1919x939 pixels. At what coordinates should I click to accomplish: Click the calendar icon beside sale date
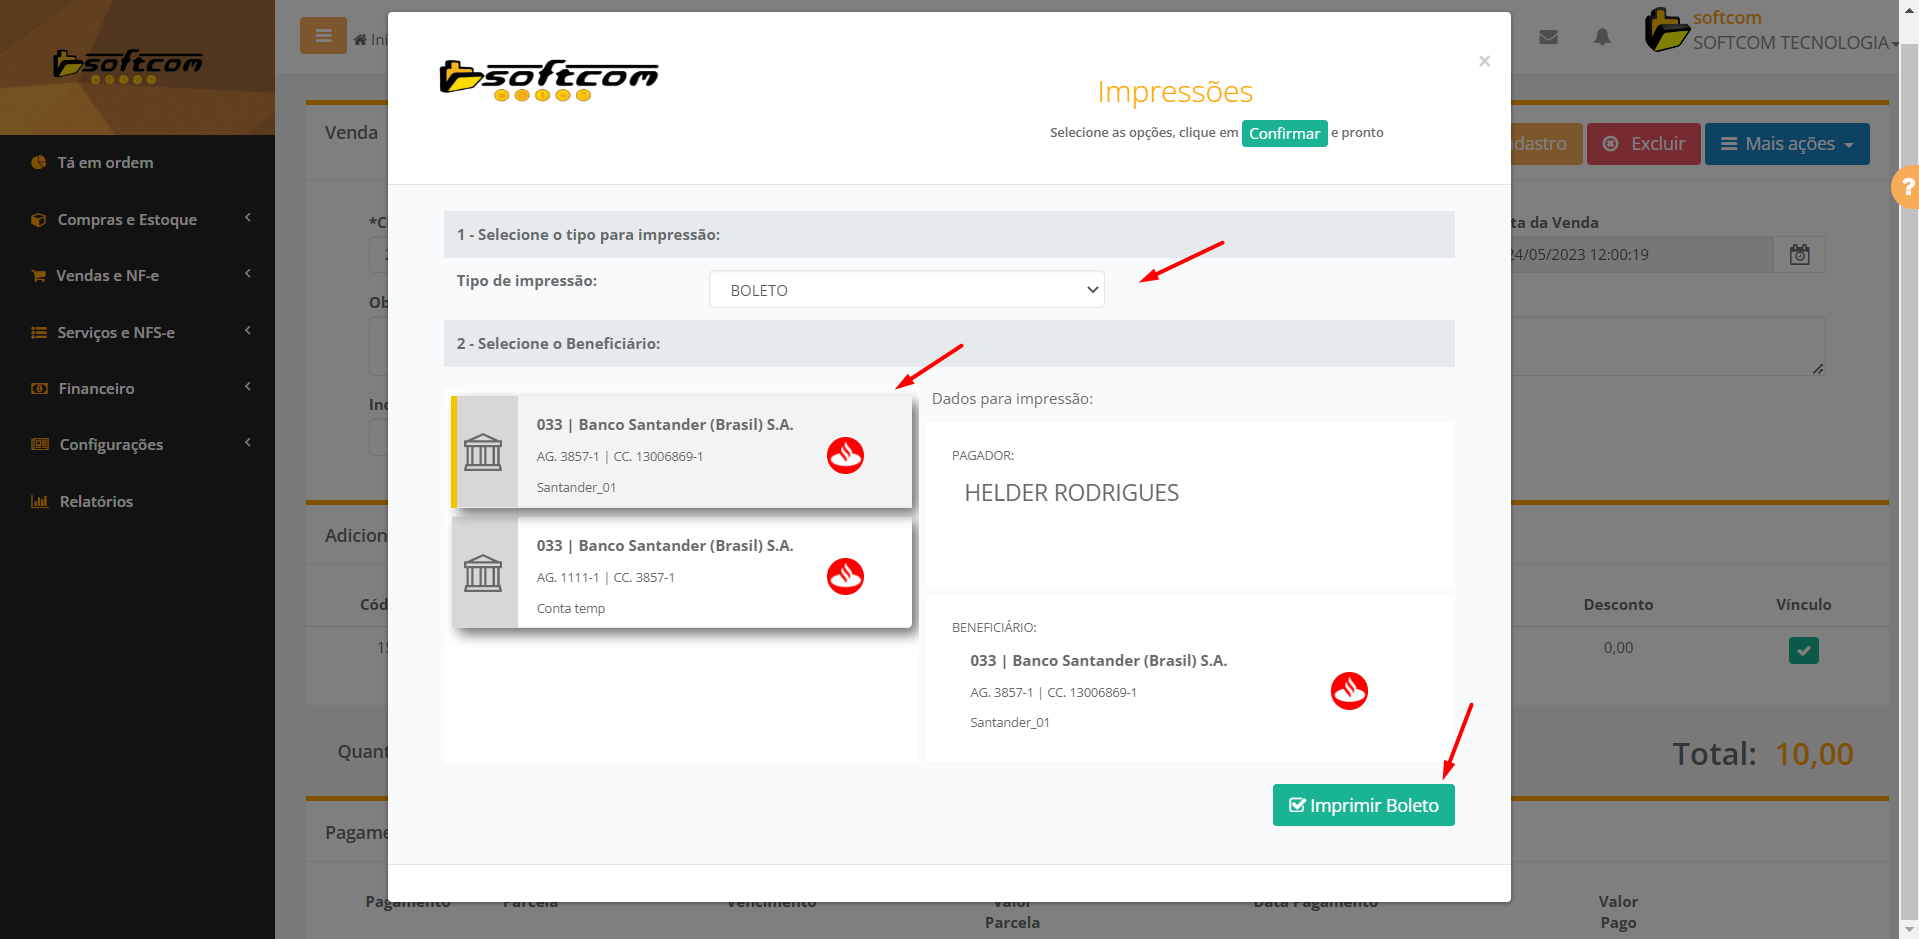(x=1799, y=255)
